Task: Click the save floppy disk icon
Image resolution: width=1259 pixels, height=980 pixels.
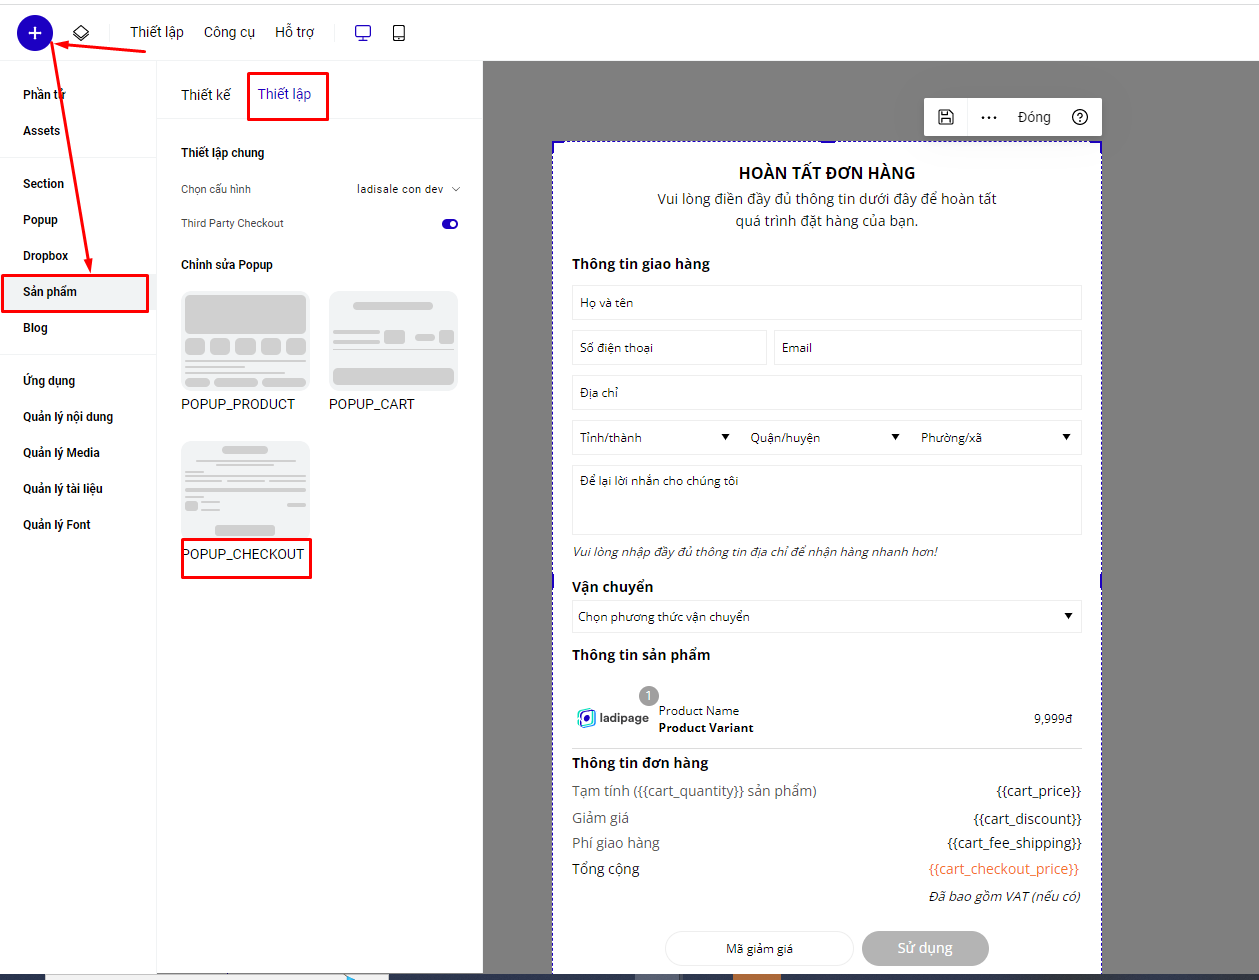Action: pyautogui.click(x=945, y=117)
